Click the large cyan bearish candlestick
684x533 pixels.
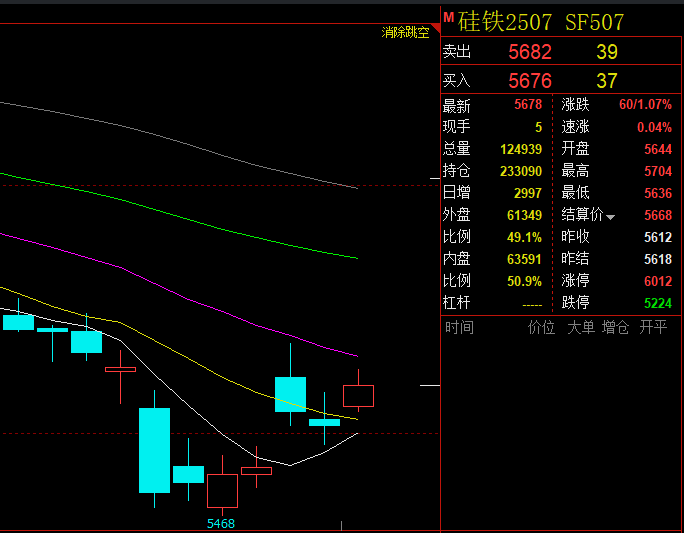154,450
